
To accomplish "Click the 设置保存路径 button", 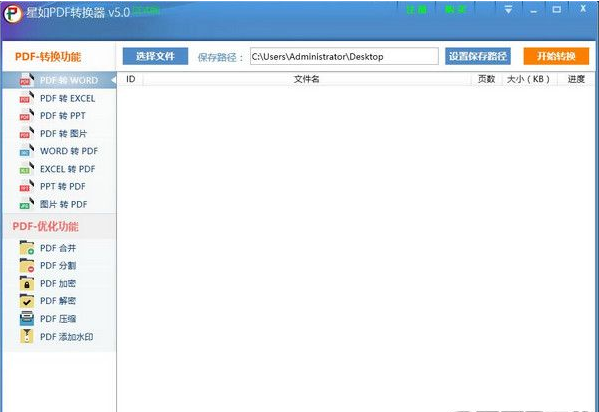I will pyautogui.click(x=478, y=56).
